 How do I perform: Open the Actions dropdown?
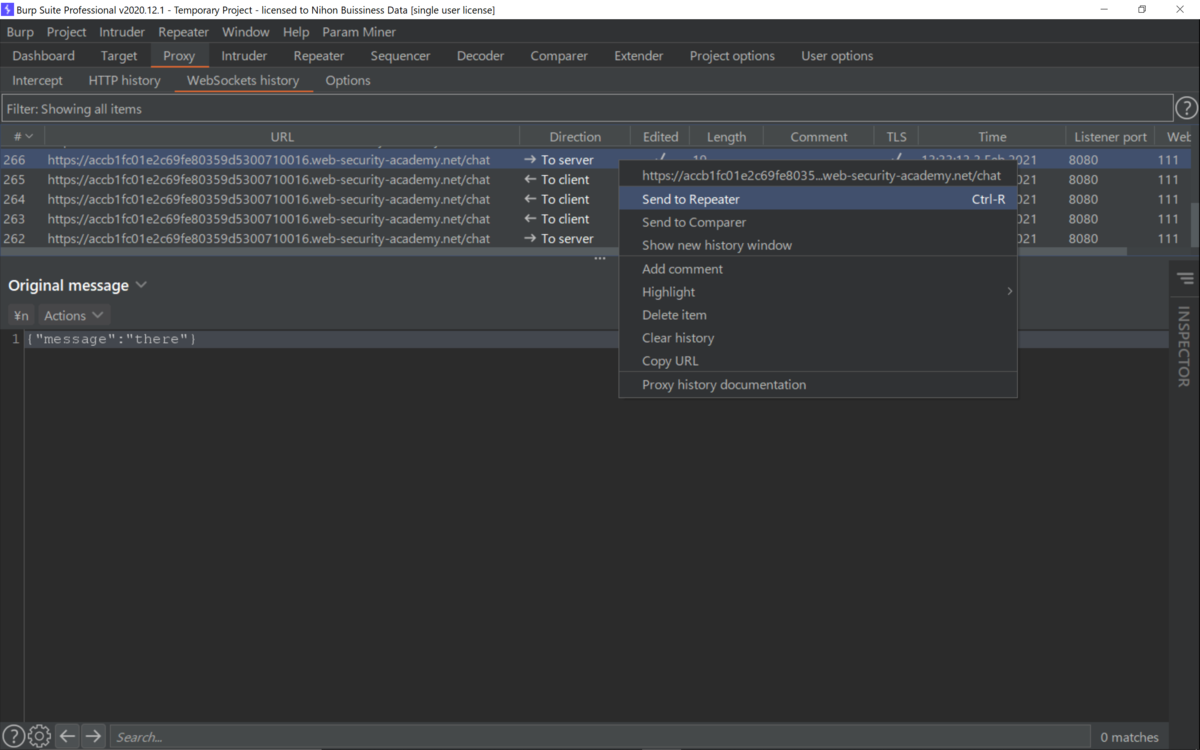pos(73,315)
